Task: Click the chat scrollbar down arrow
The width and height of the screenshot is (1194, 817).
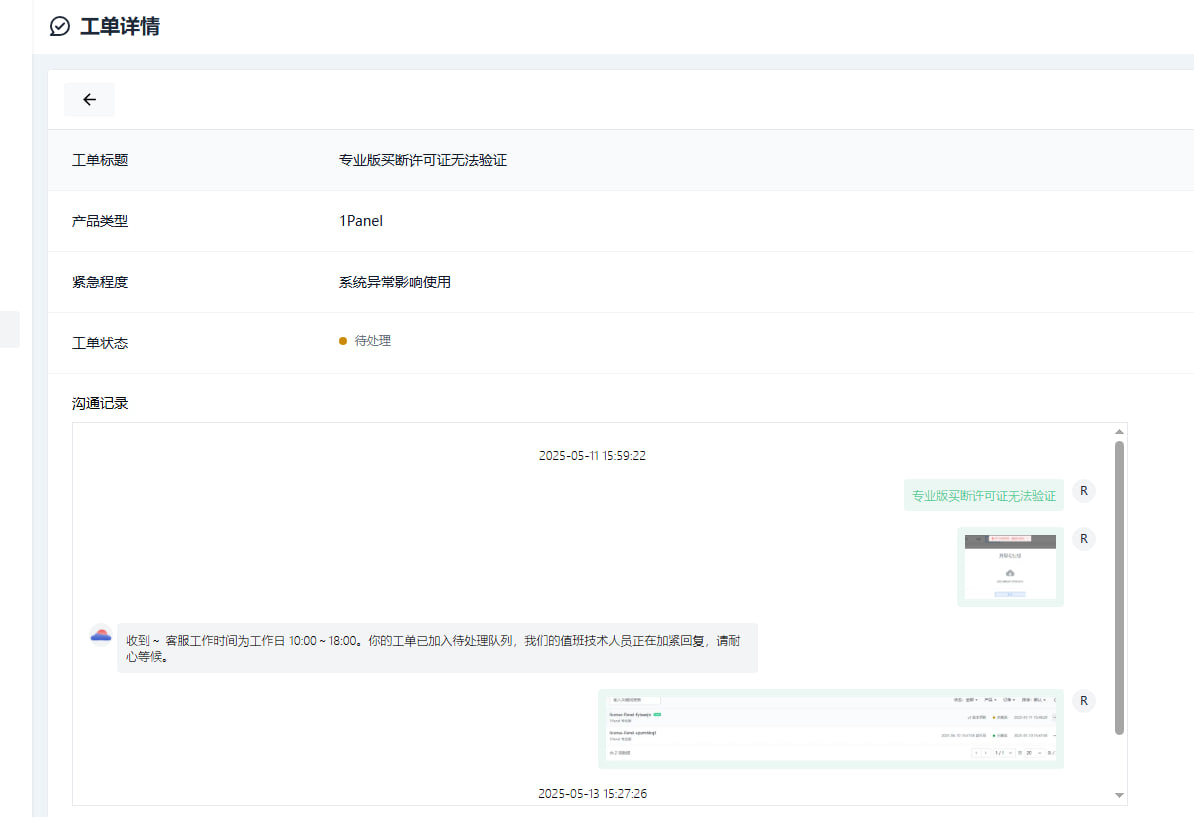Action: (1119, 795)
